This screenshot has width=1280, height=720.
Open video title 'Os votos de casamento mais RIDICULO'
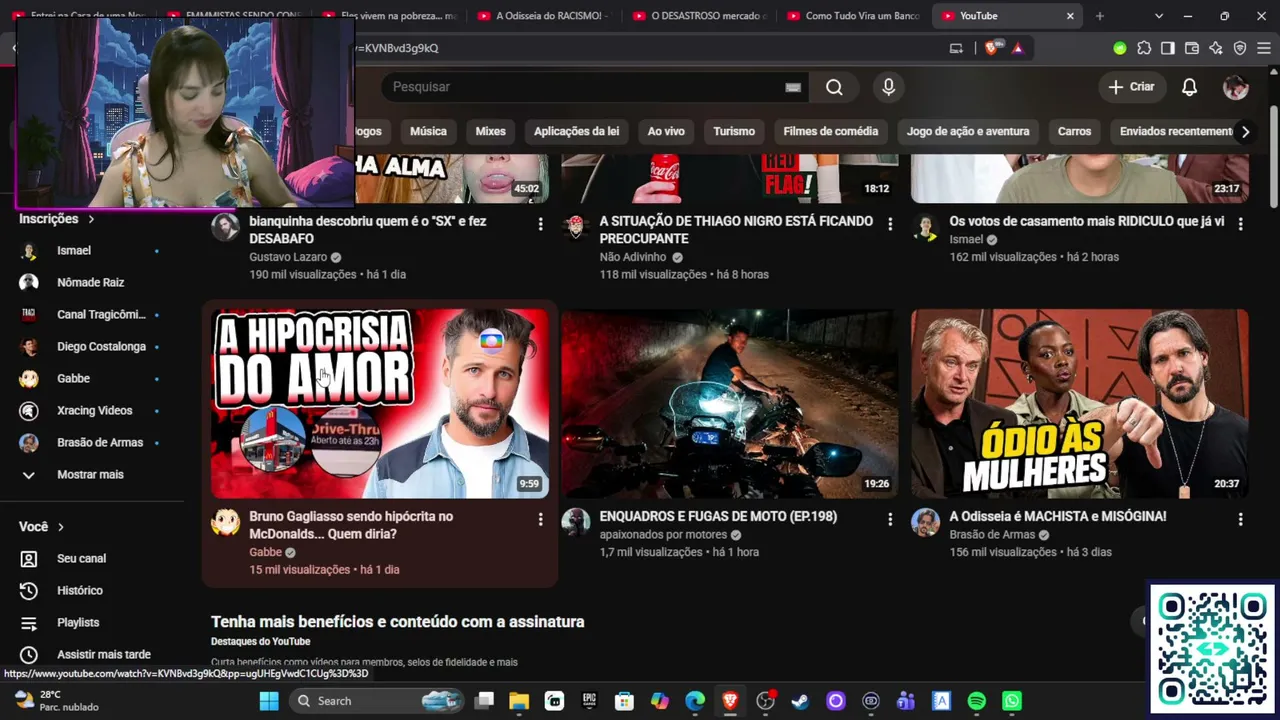pyautogui.click(x=1087, y=221)
